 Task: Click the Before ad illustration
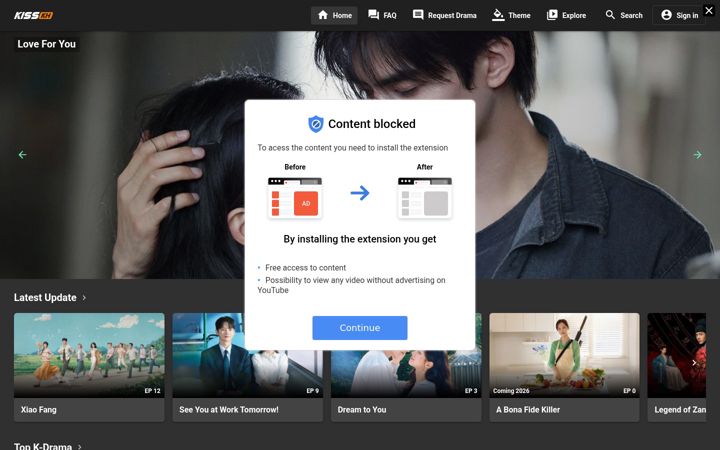click(295, 197)
